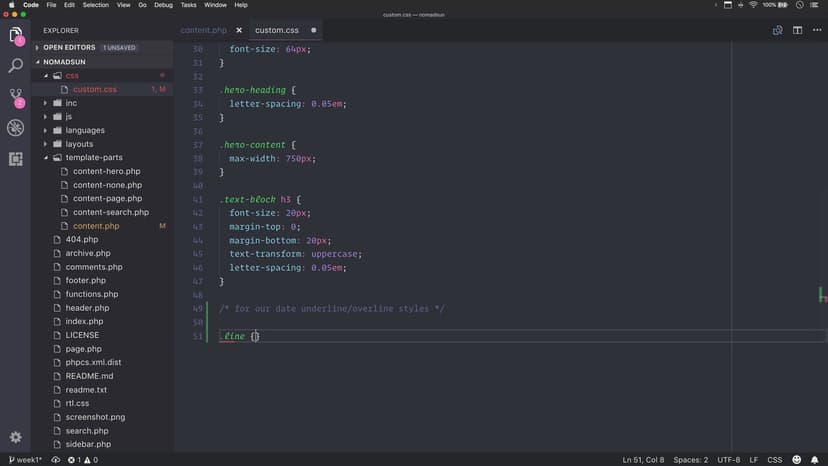Click the Spaces: 2 indentation setting
Viewport: 828px width, 466px height.
click(x=690, y=460)
